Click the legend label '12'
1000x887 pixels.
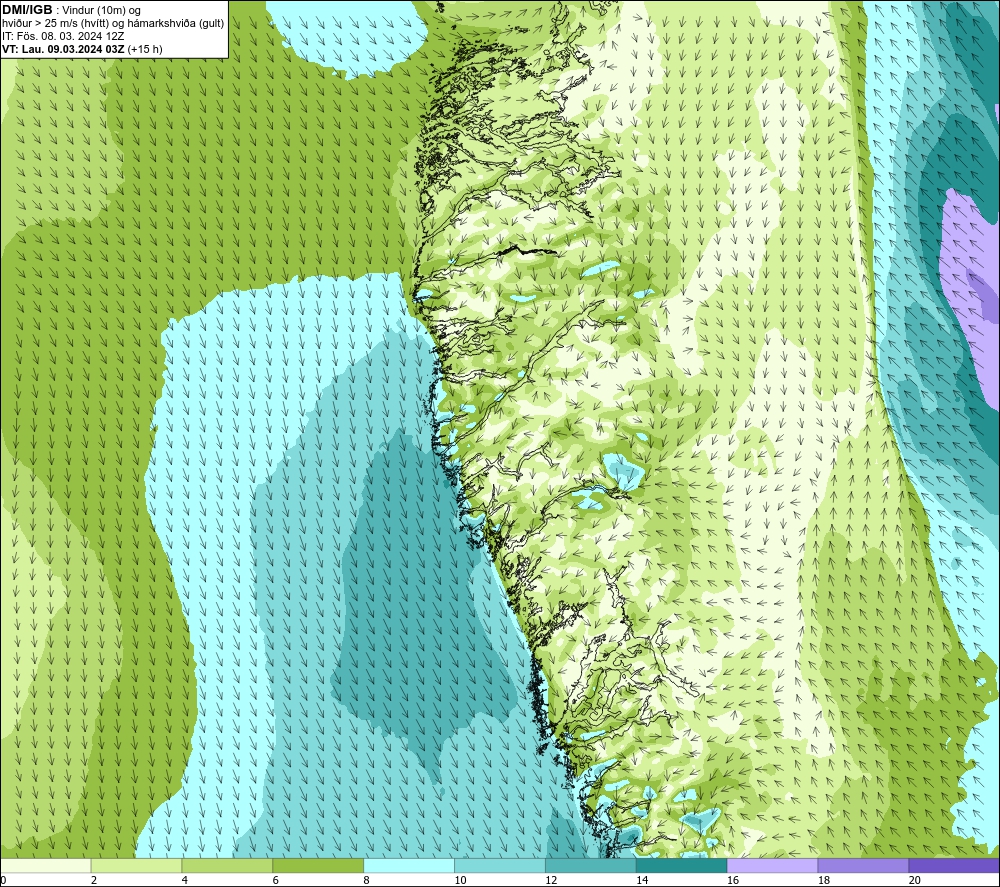tap(551, 880)
